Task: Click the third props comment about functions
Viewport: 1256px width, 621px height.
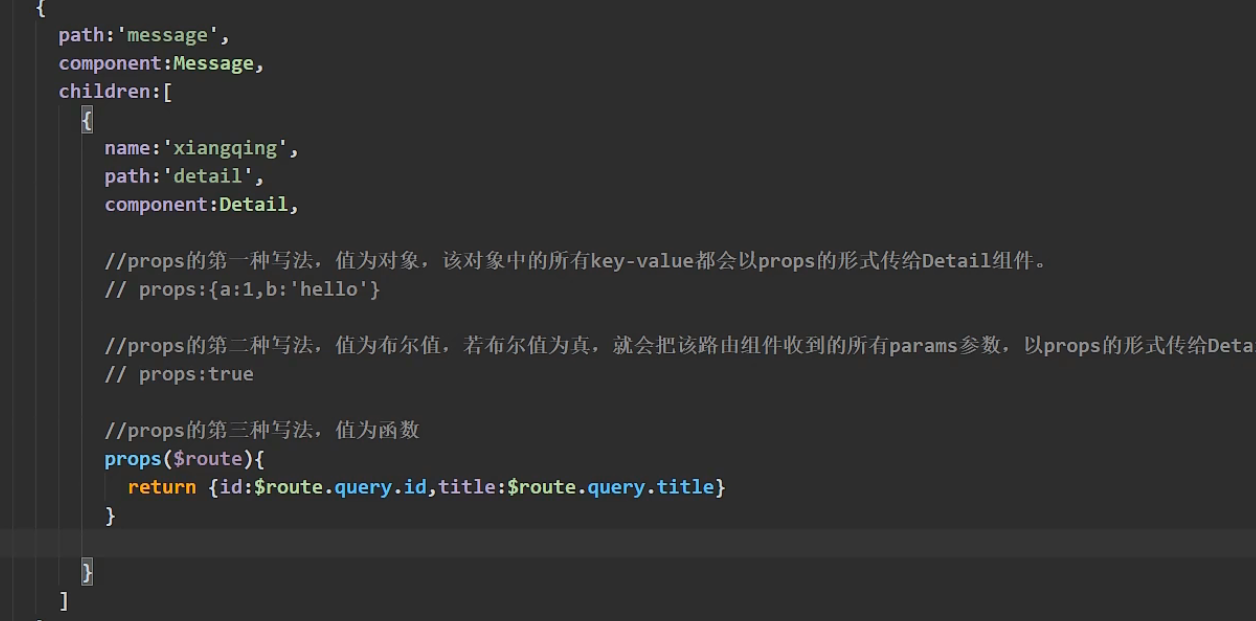Action: click(262, 430)
